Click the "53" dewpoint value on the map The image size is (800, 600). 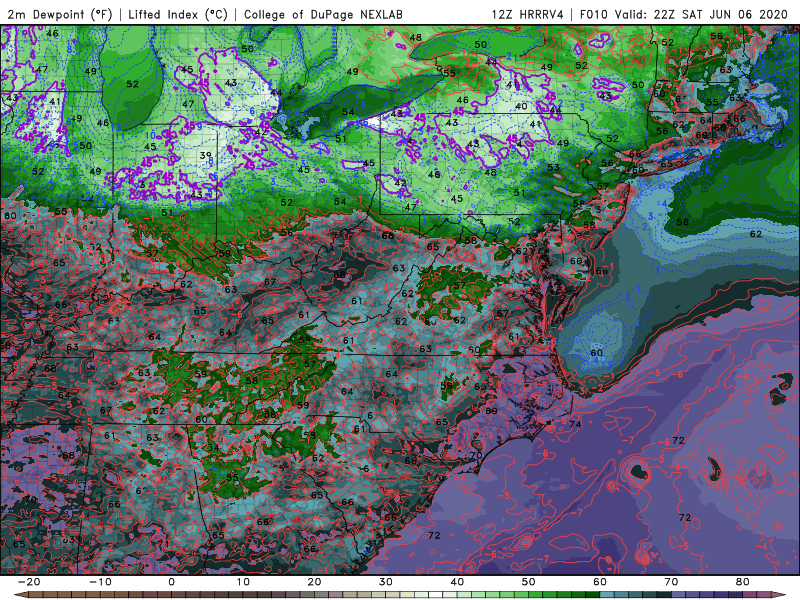click(554, 167)
